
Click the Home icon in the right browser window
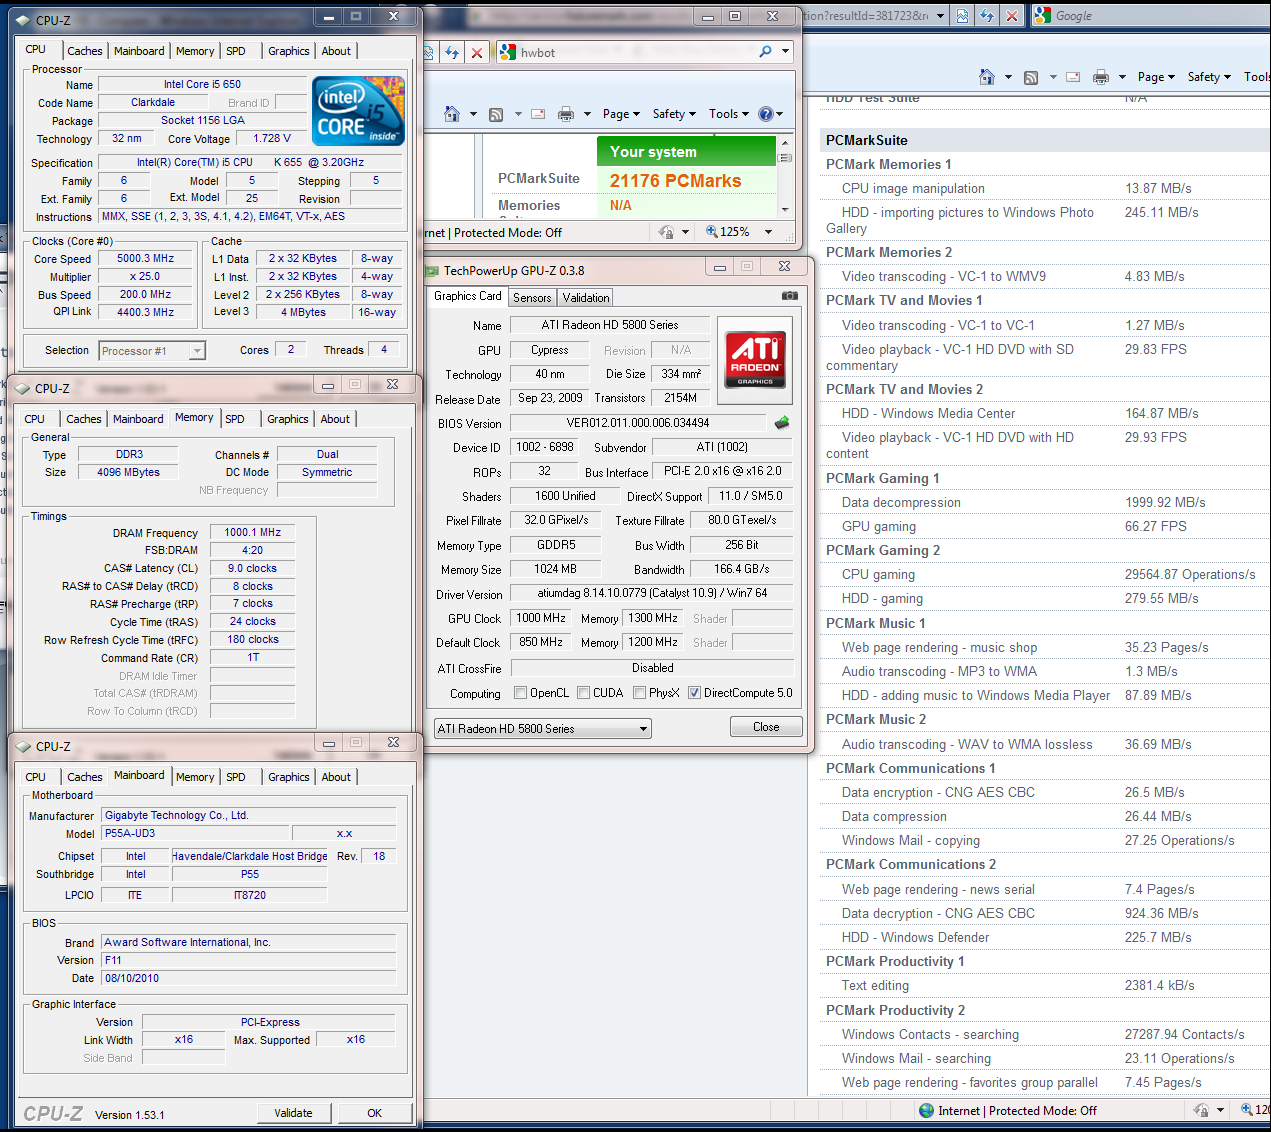point(987,77)
